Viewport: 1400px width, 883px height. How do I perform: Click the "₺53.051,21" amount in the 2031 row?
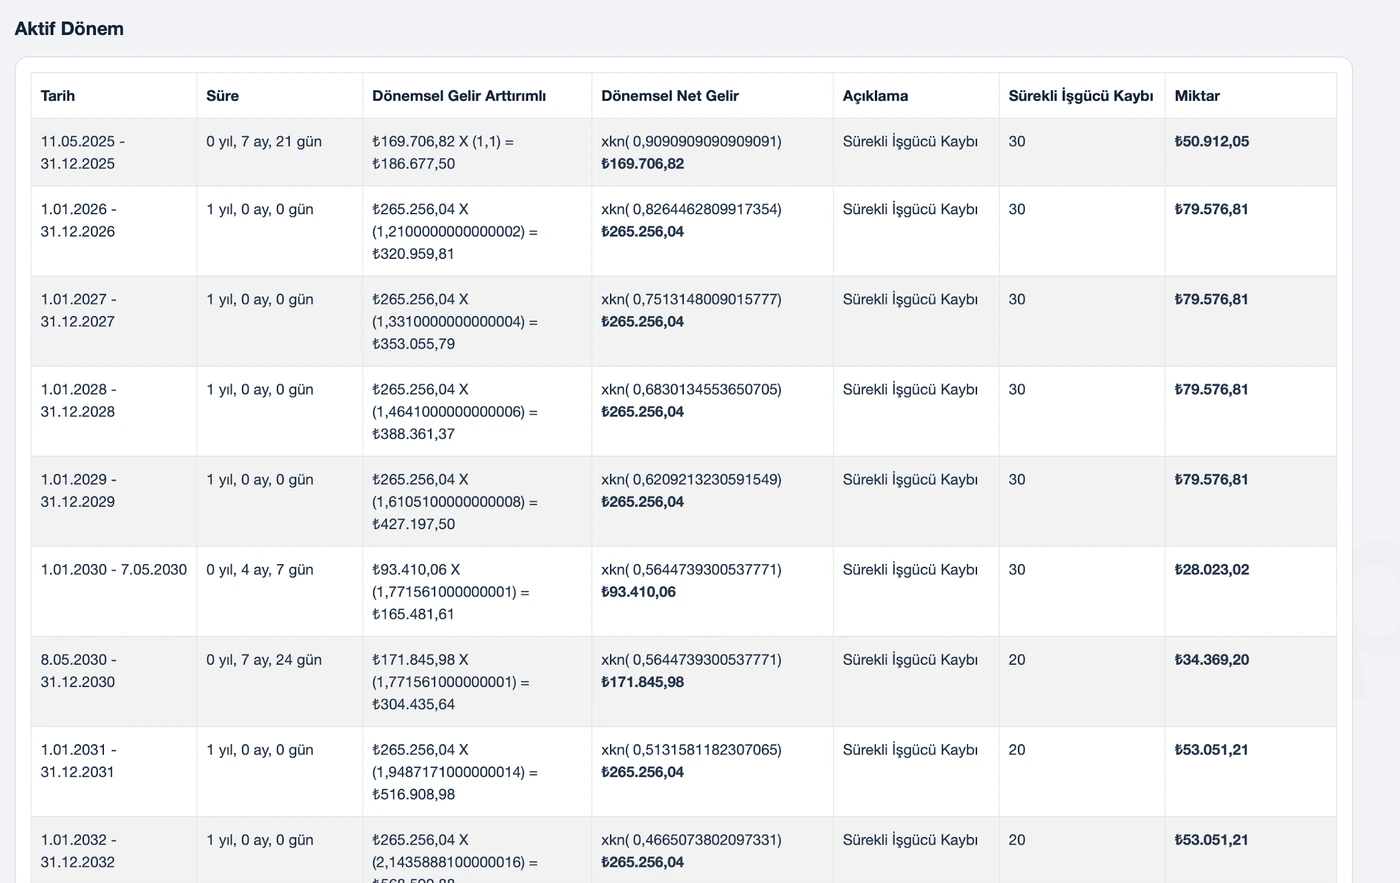pos(1212,749)
